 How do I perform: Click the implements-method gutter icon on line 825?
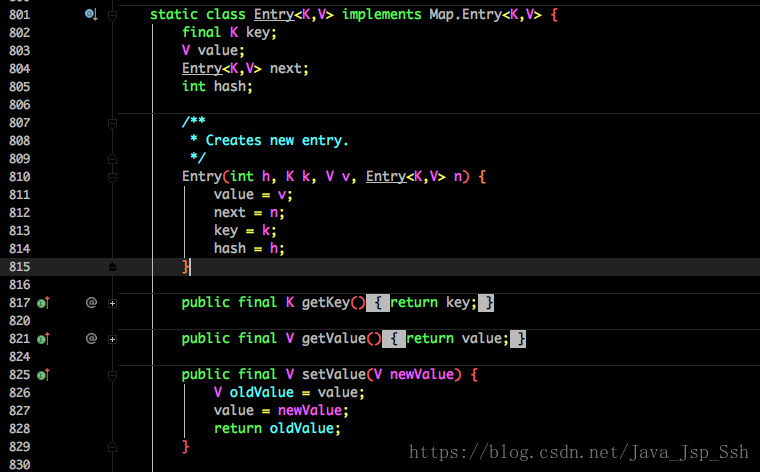44,375
